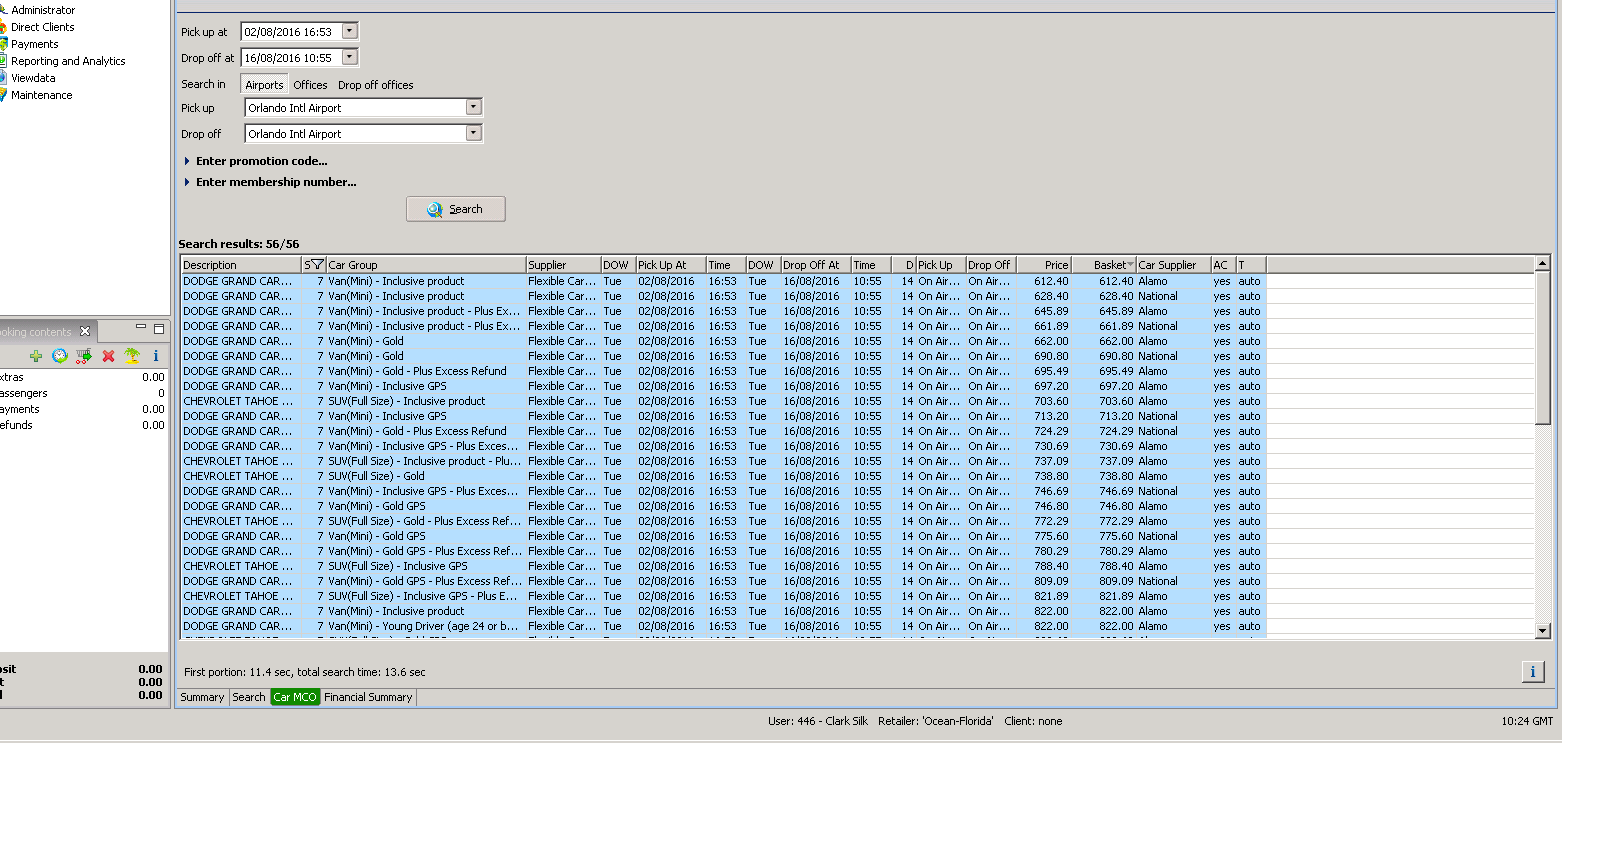This screenshot has width=1600, height=860.
Task: Select the result row priced 612.40
Action: click(x=724, y=281)
